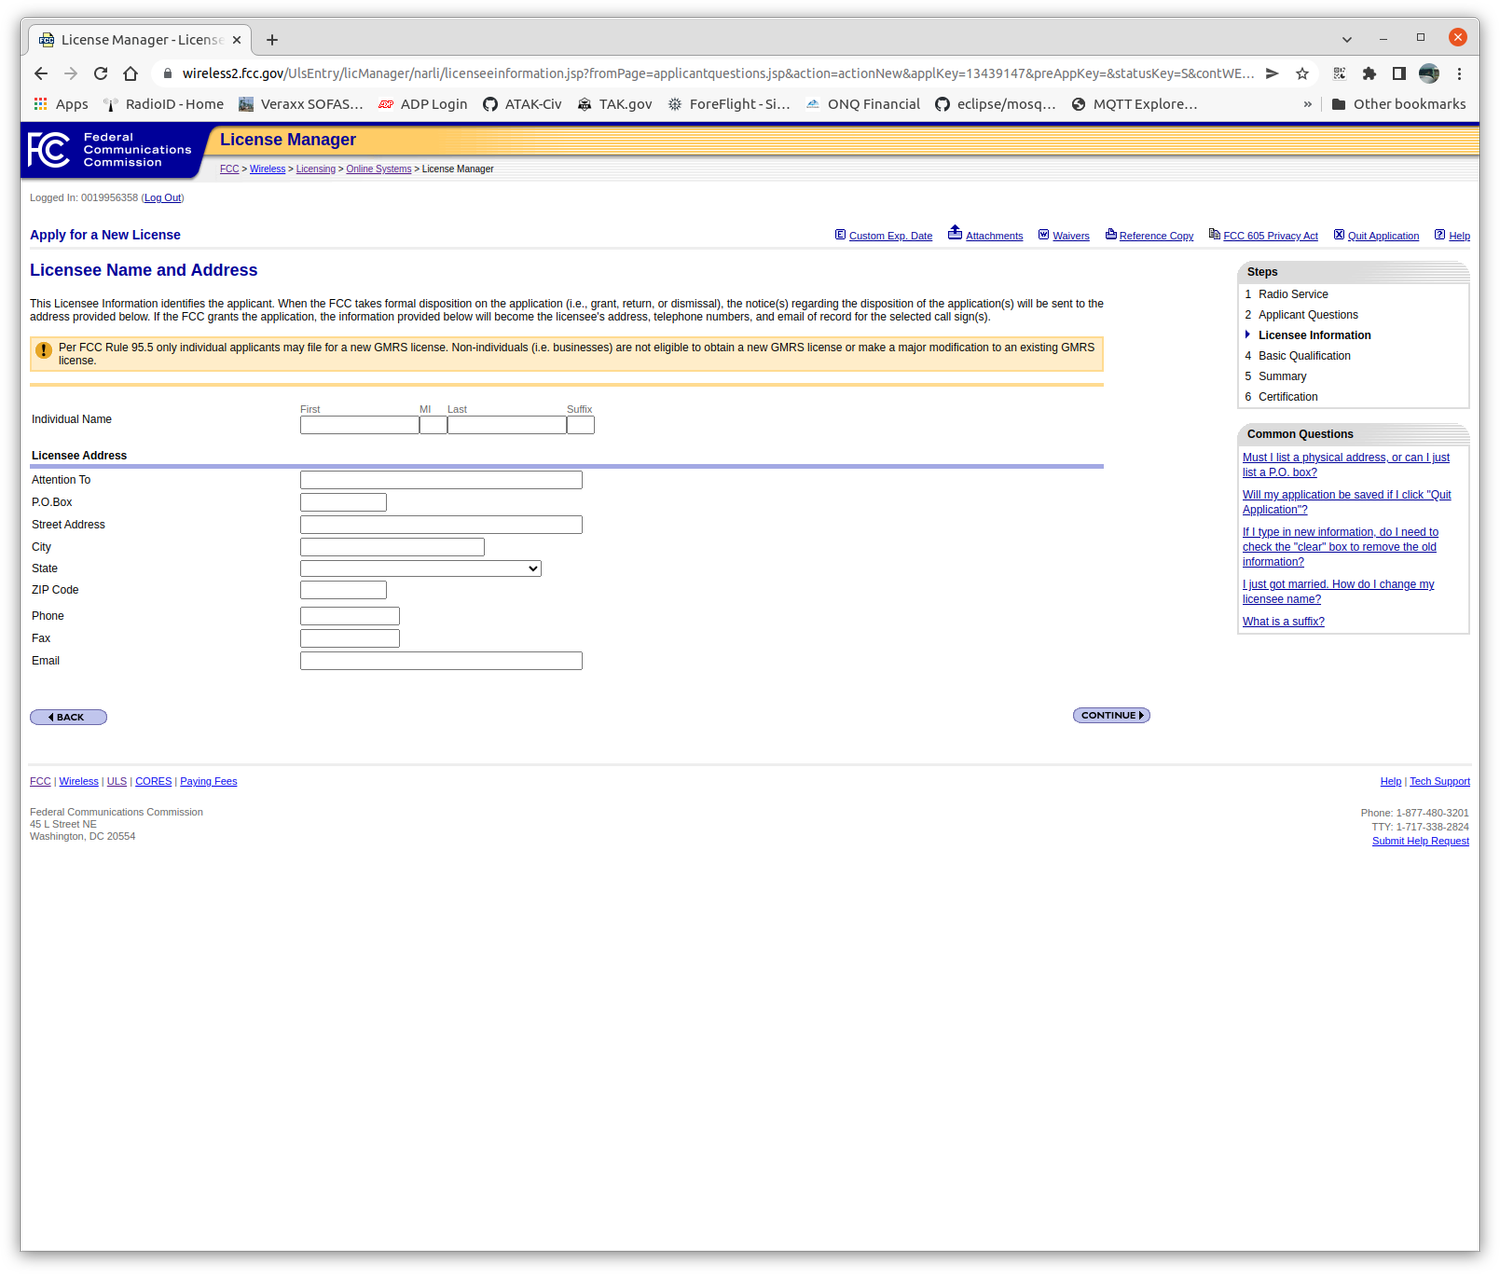1500x1274 pixels.
Task: Select the State dropdown
Action: [x=420, y=568]
